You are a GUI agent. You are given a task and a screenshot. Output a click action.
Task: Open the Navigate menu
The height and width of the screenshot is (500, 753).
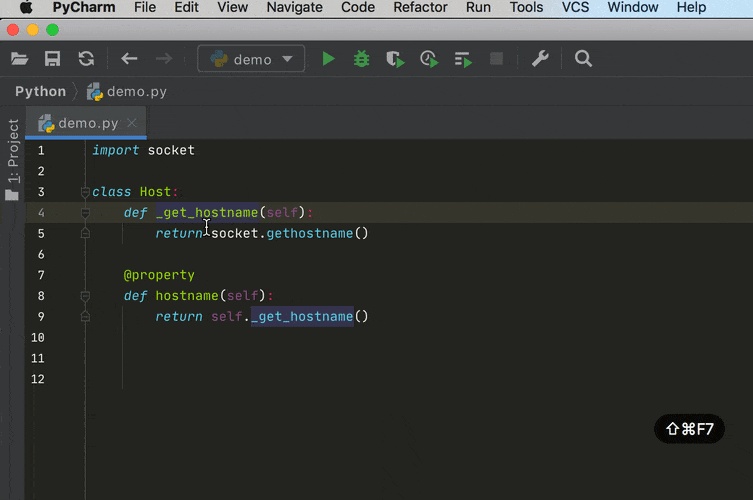294,7
